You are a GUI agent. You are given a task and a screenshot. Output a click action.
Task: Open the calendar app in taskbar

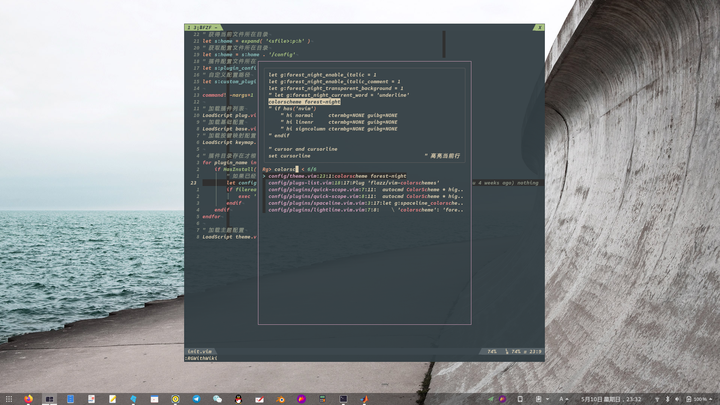(154, 399)
